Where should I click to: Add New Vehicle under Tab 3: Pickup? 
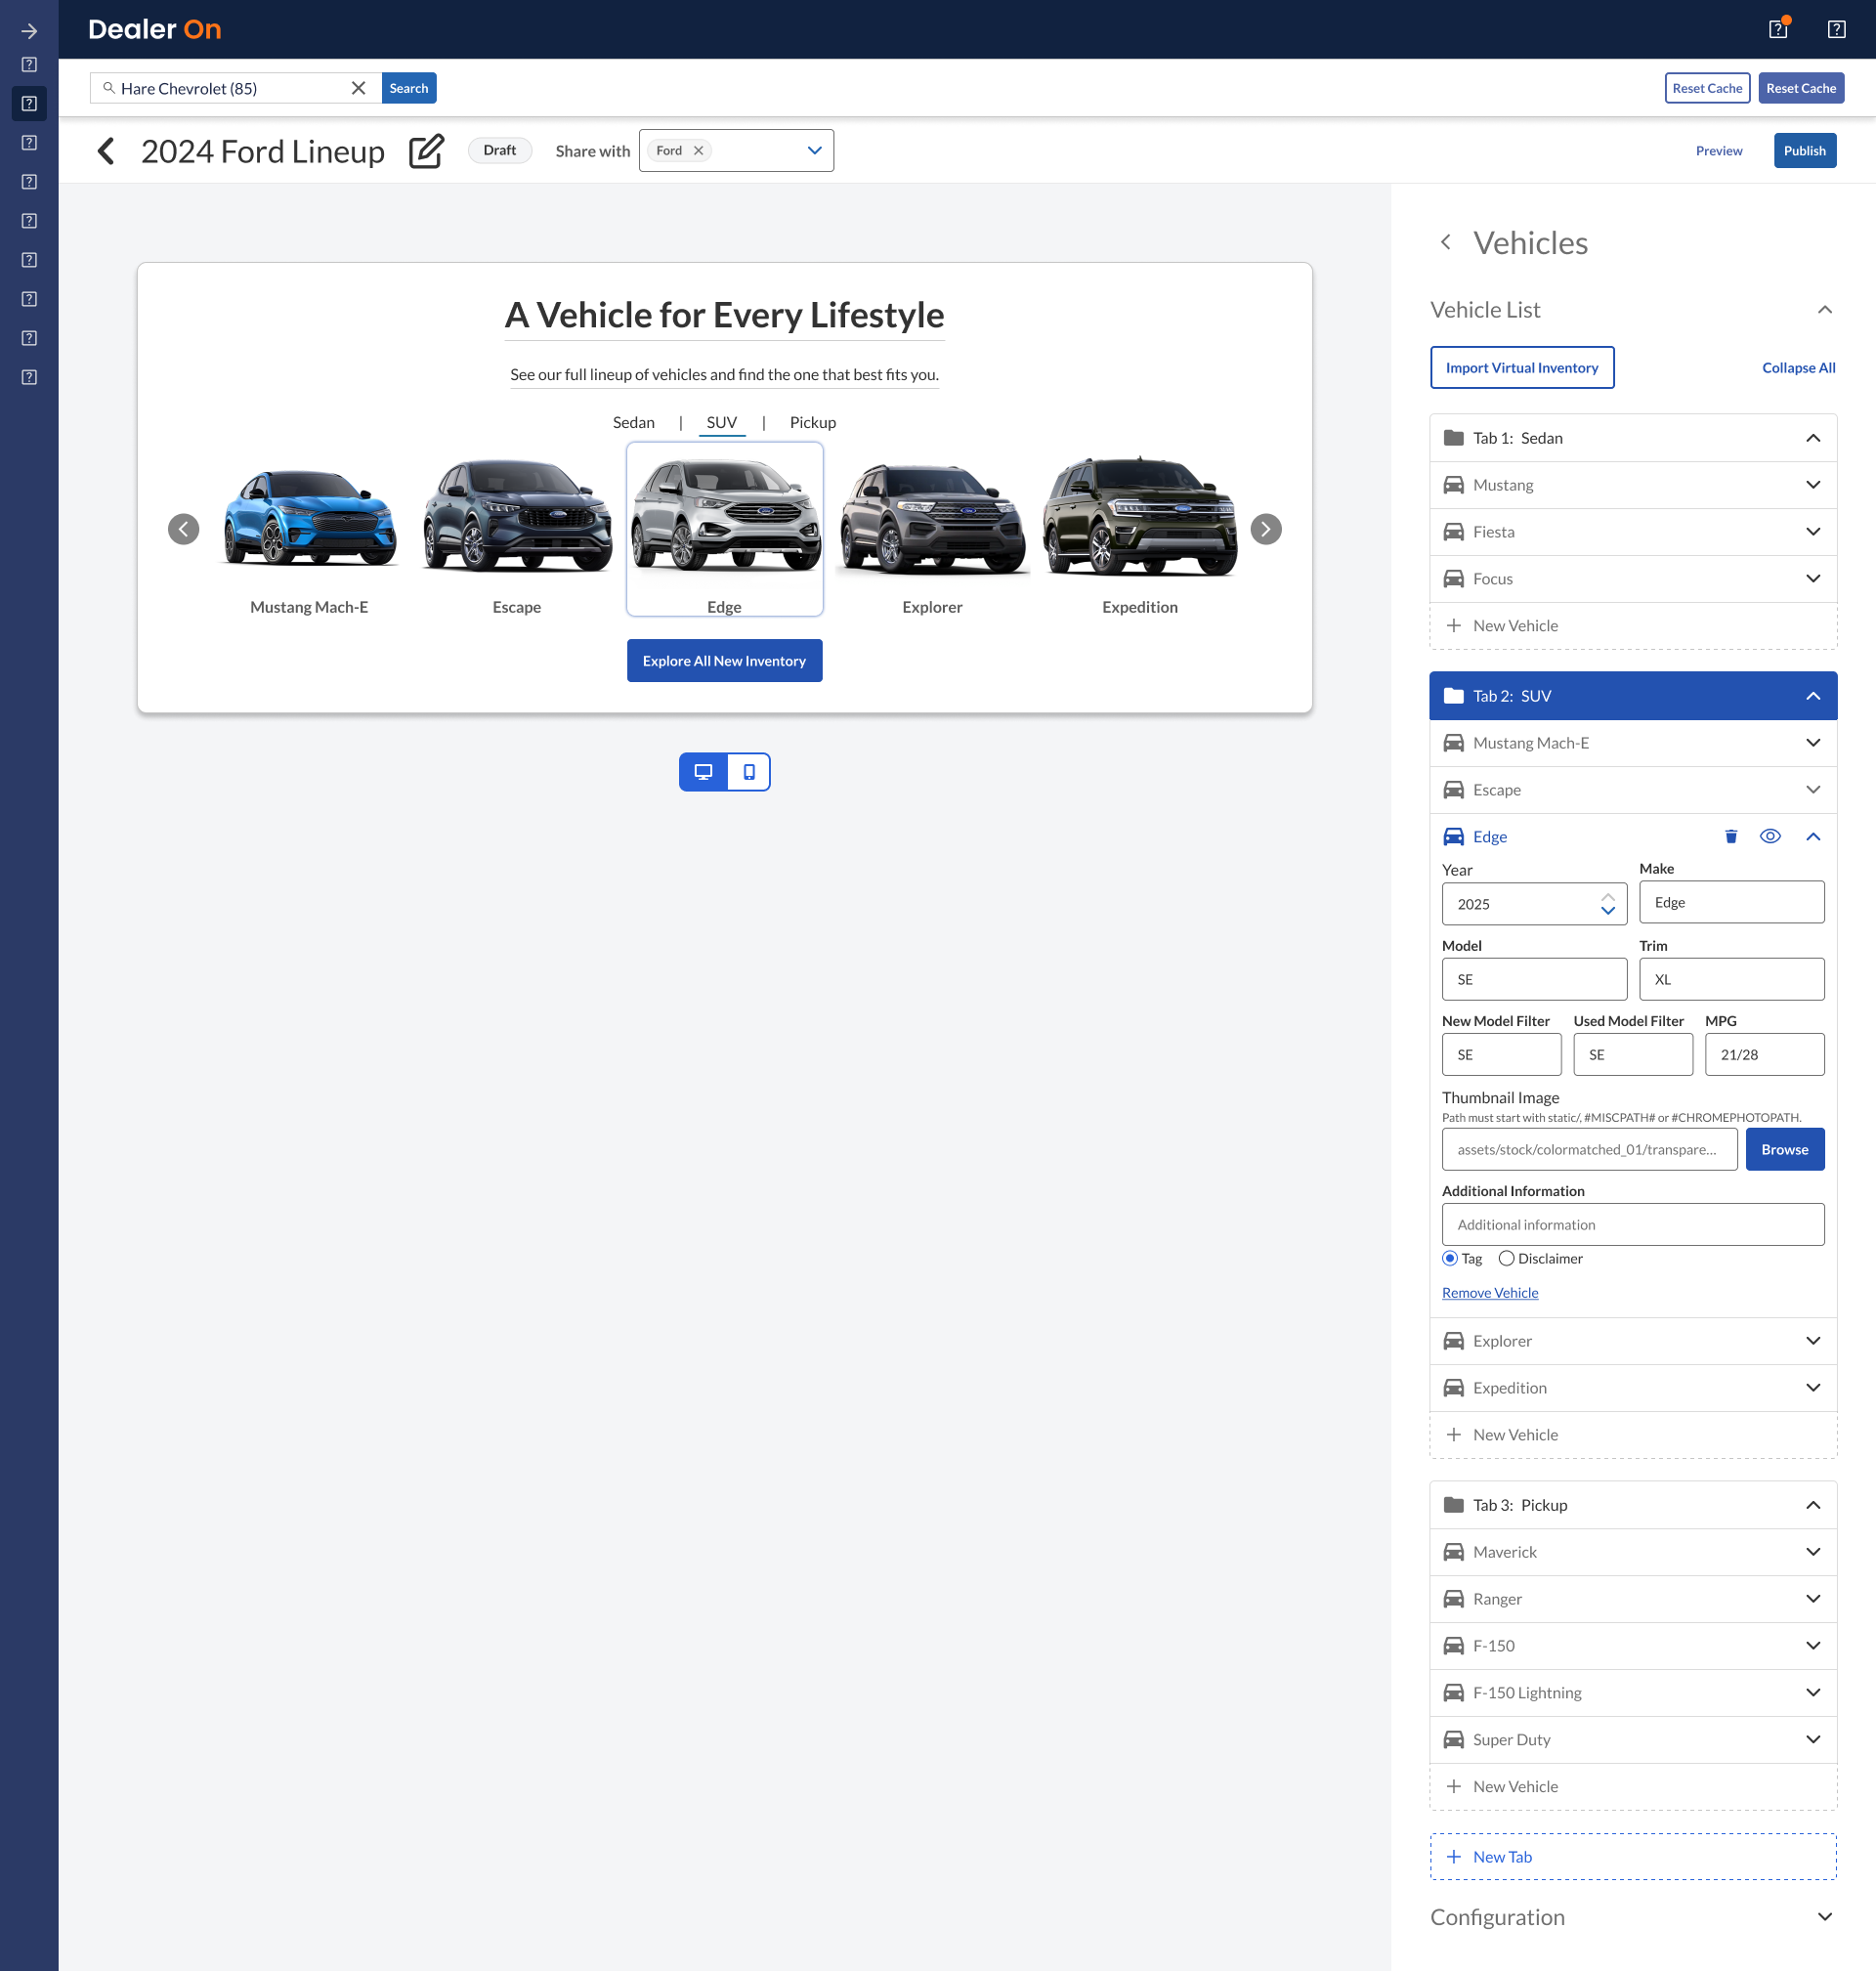(1633, 1787)
